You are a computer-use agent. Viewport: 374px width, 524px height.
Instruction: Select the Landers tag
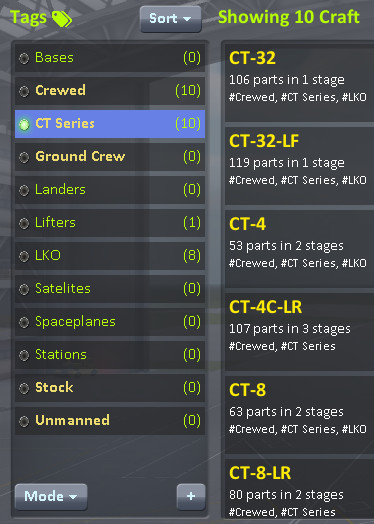click(x=110, y=190)
